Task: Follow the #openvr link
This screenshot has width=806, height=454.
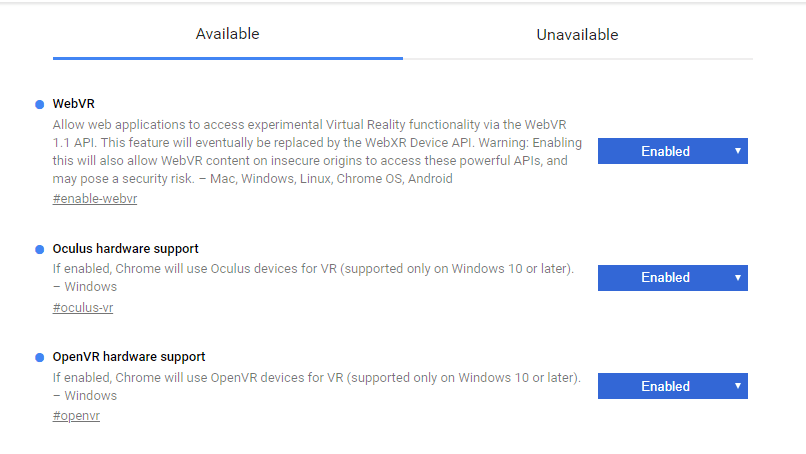Action: [x=76, y=416]
